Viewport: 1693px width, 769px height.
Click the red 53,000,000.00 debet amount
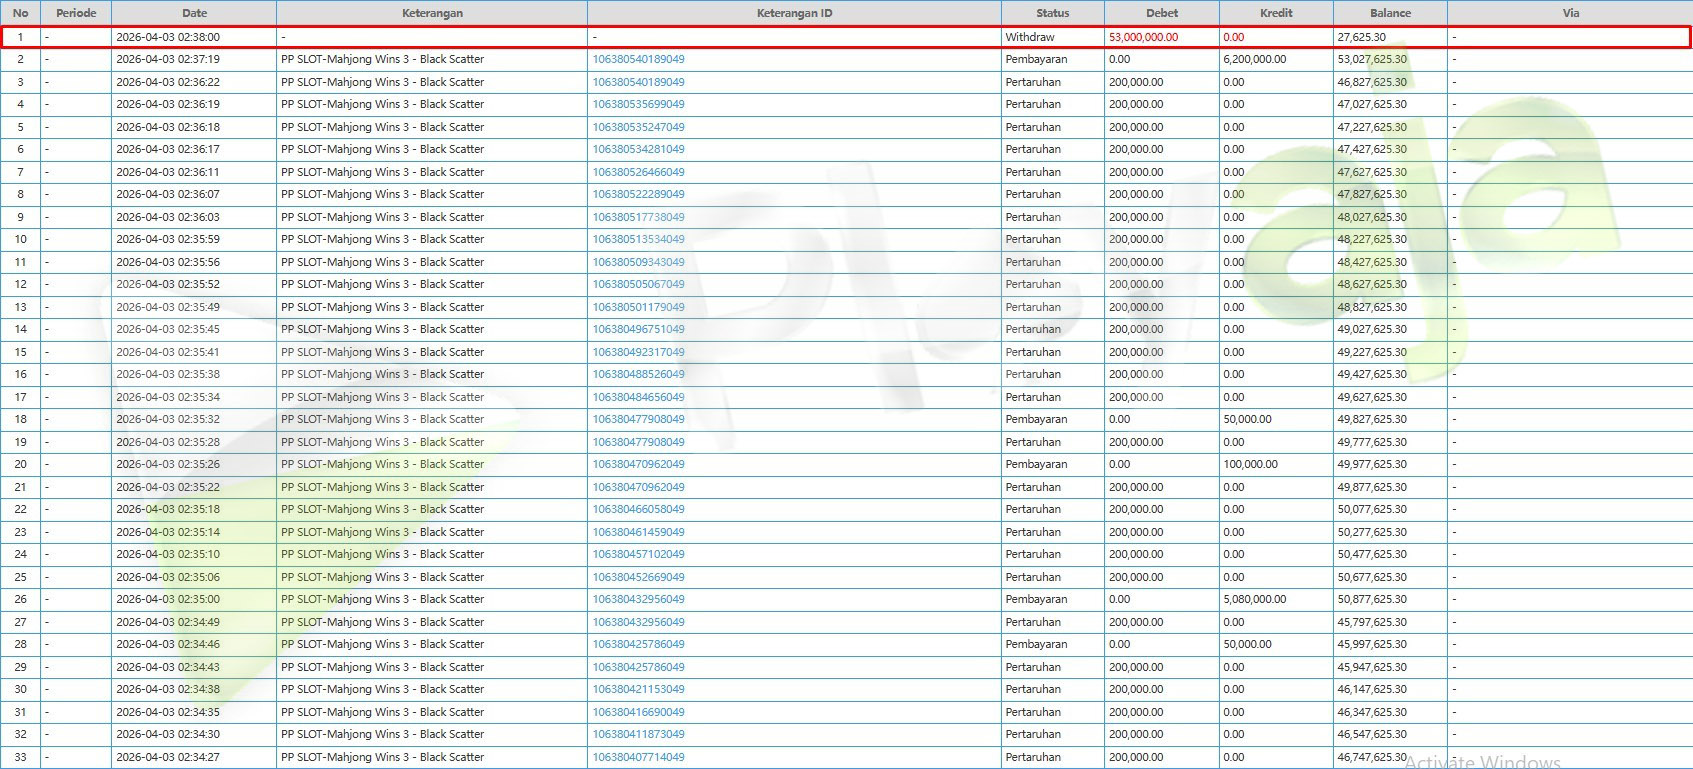coord(1143,37)
